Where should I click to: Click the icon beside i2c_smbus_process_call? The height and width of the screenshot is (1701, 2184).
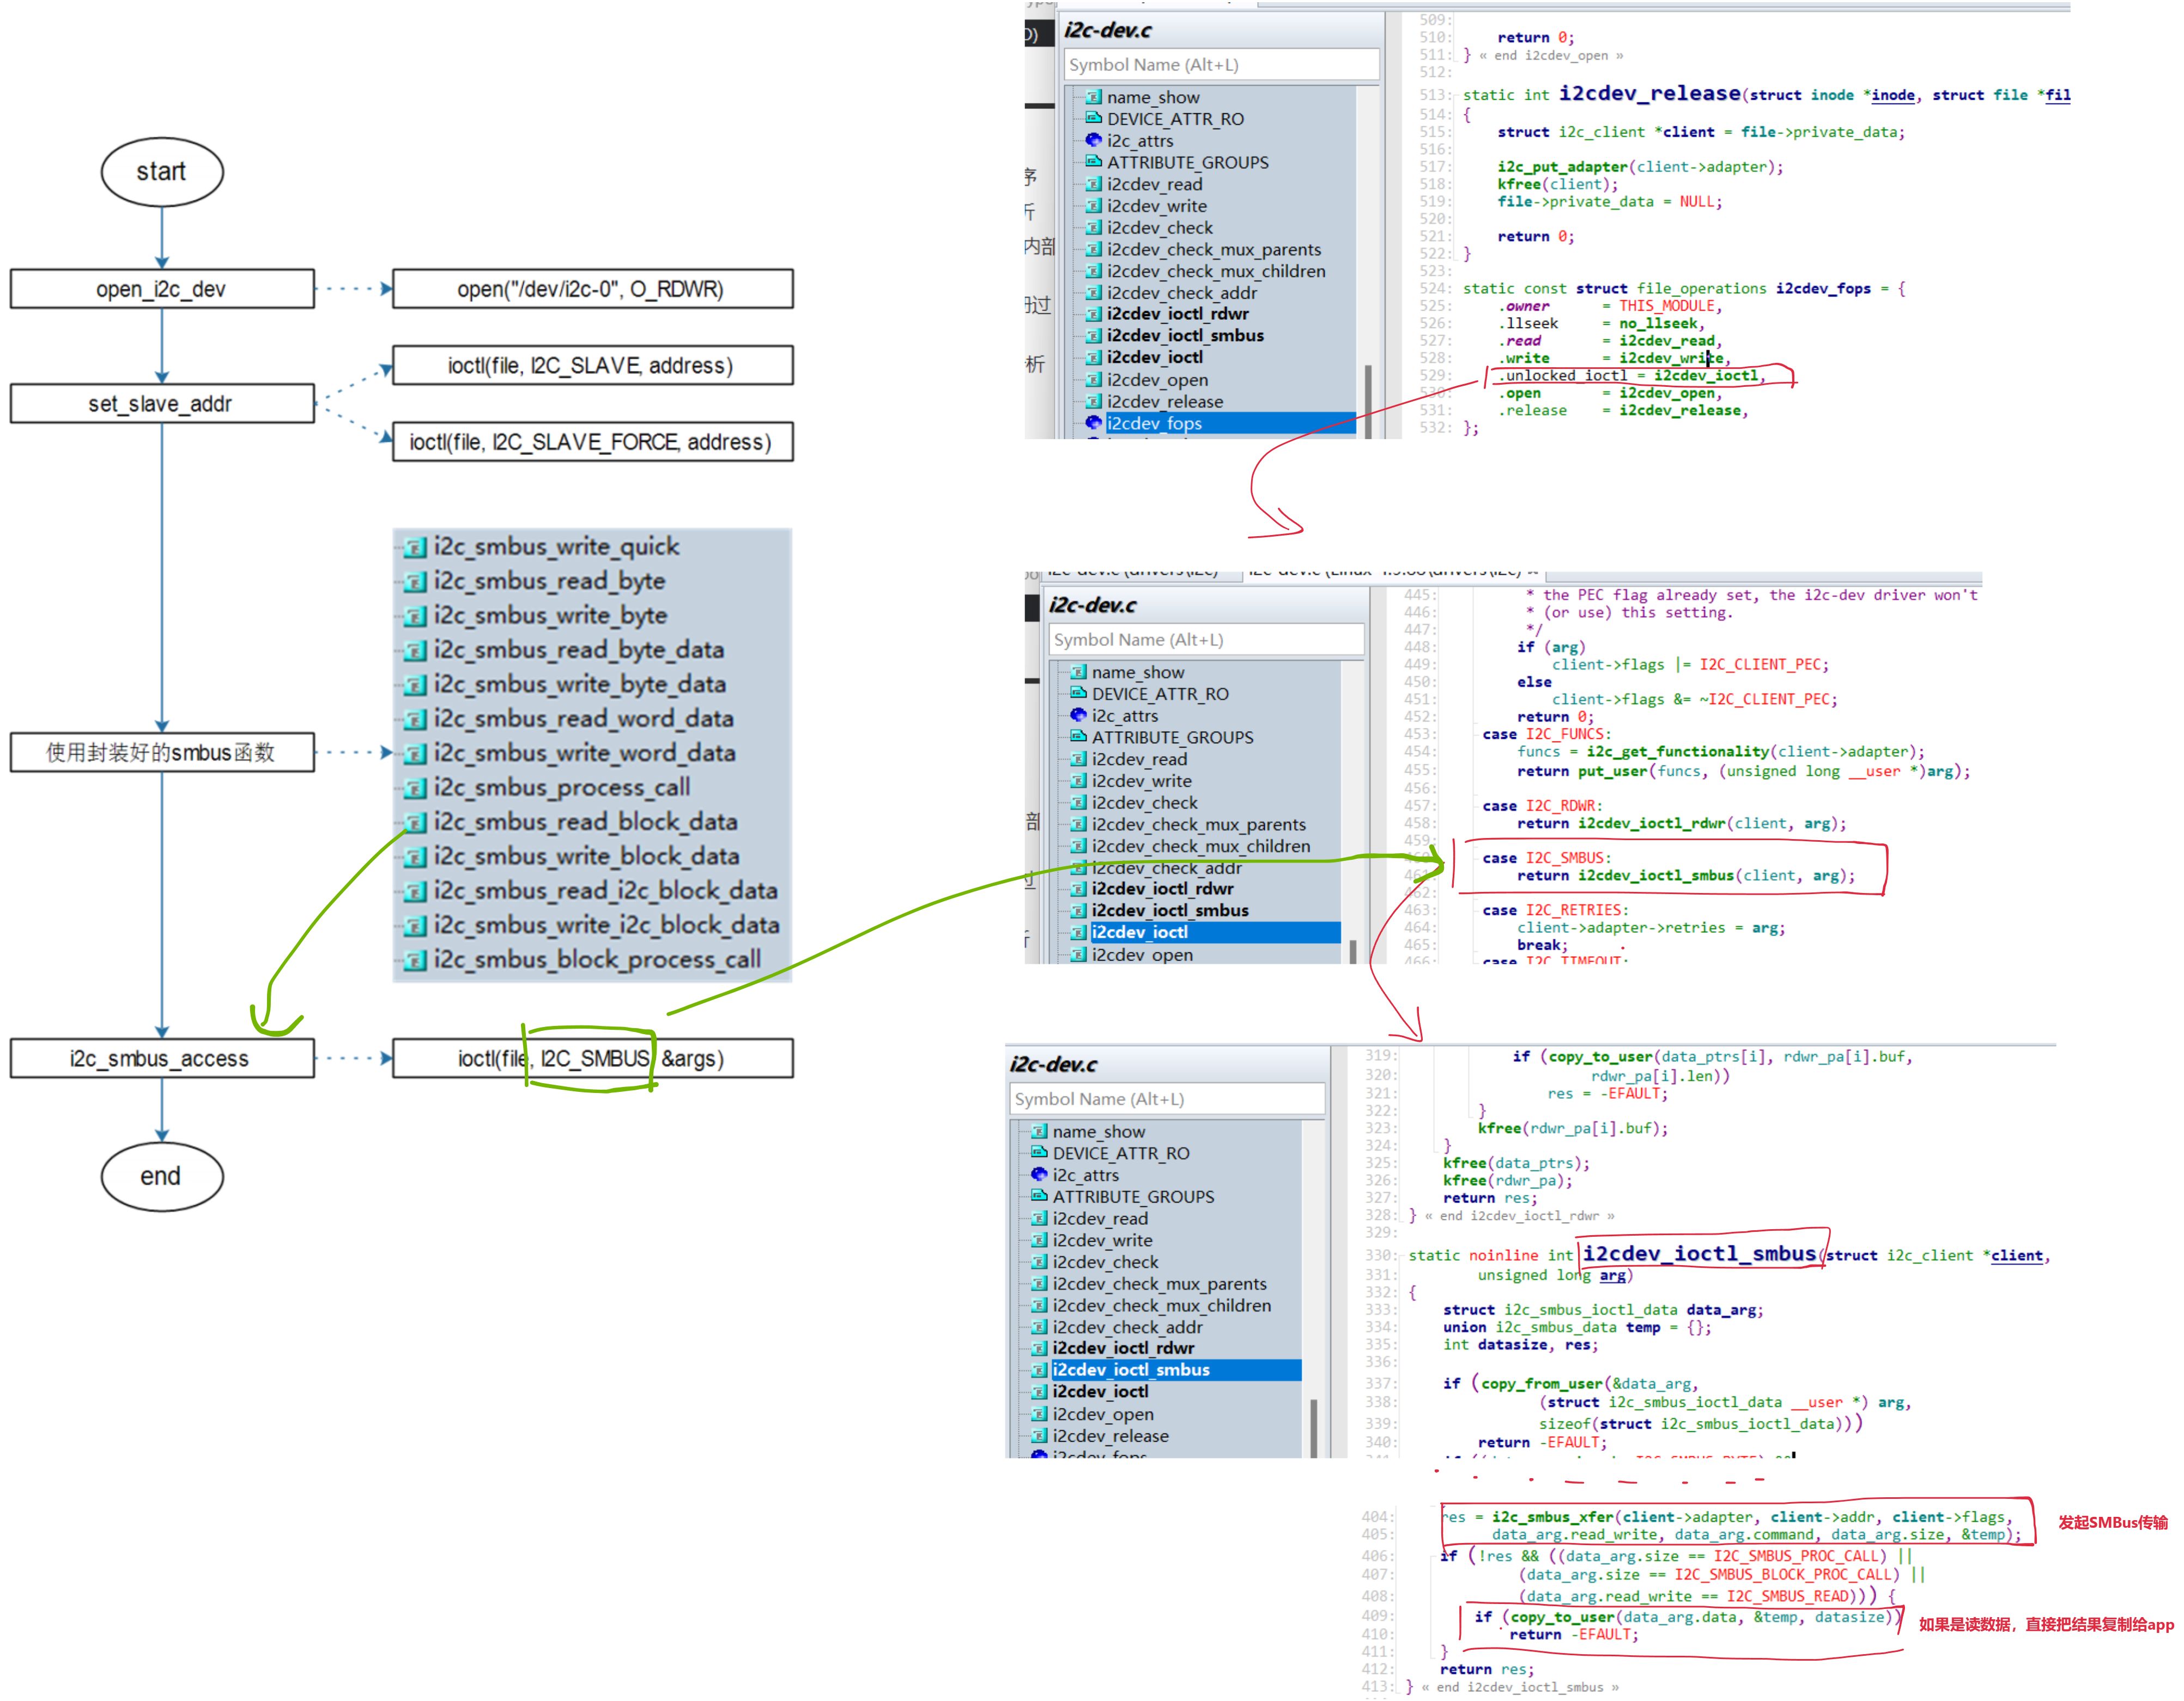[415, 789]
